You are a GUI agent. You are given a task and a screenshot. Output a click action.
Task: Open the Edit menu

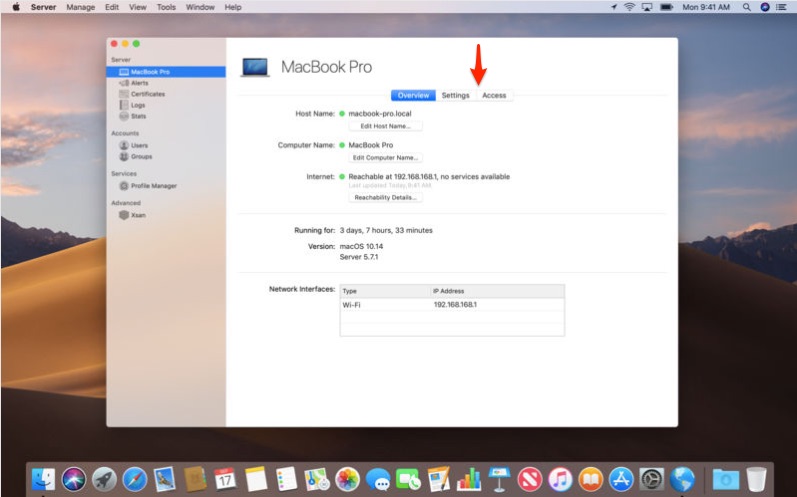click(112, 7)
